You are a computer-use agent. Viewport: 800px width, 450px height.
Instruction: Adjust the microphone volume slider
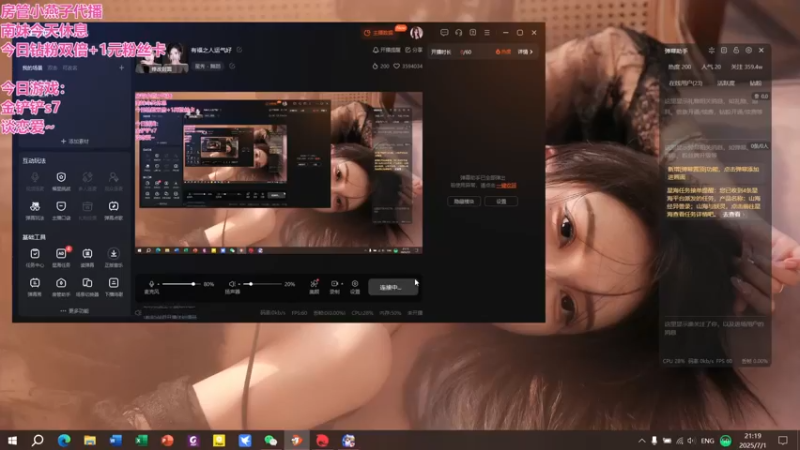[x=179, y=284]
